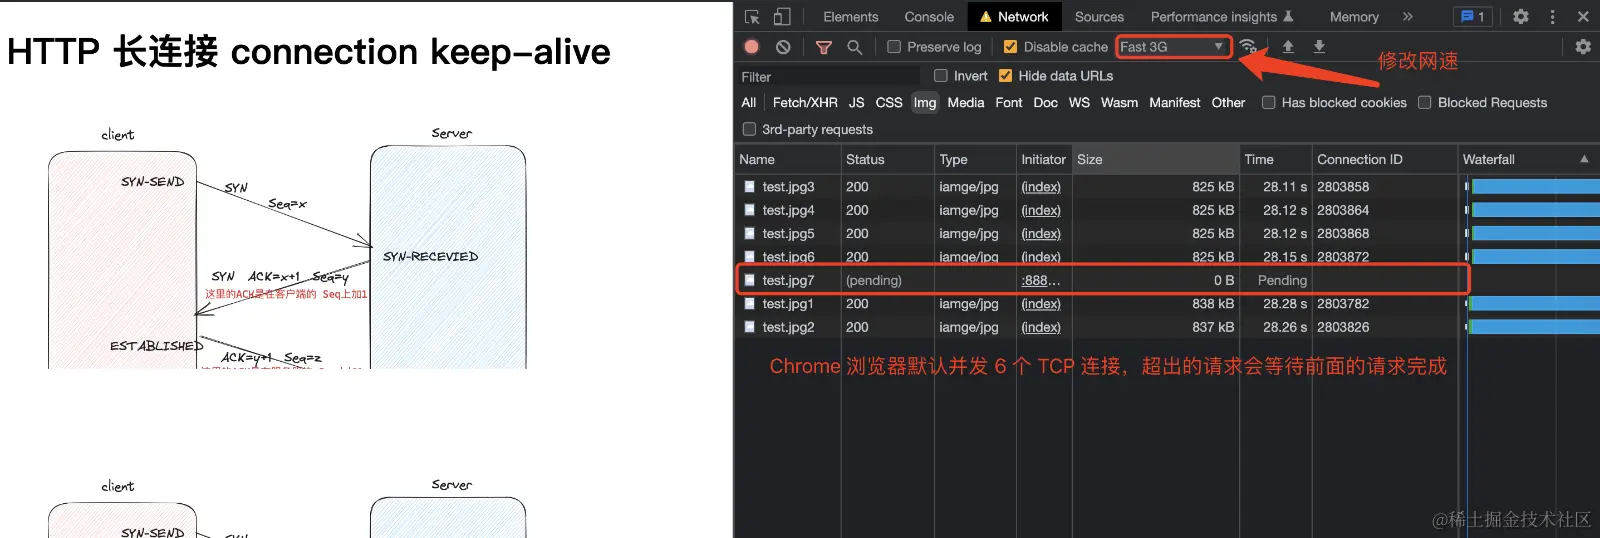
Task: Focus the Filter text field
Action: coord(828,77)
